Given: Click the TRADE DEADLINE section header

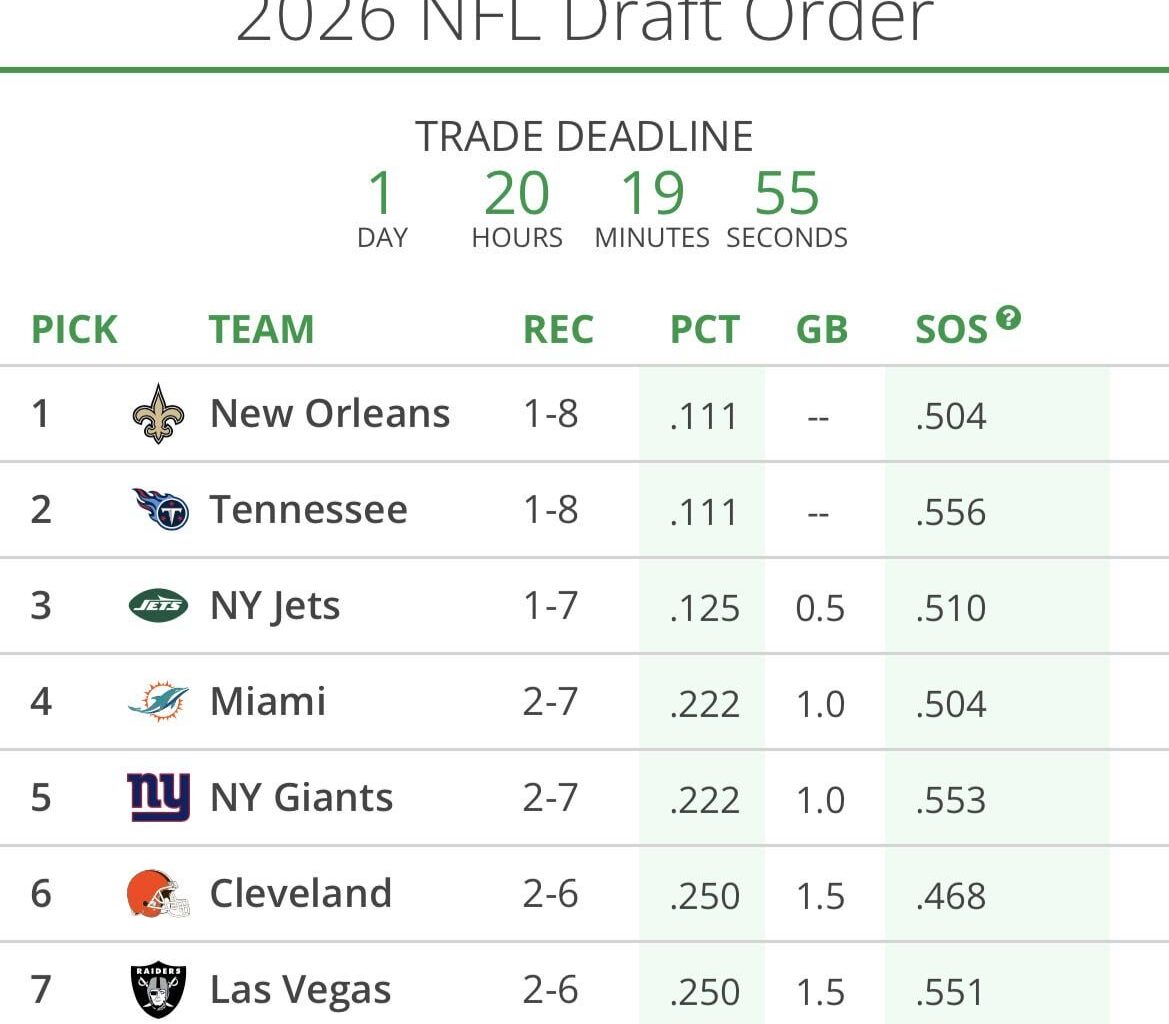Looking at the screenshot, I should pos(584,136).
